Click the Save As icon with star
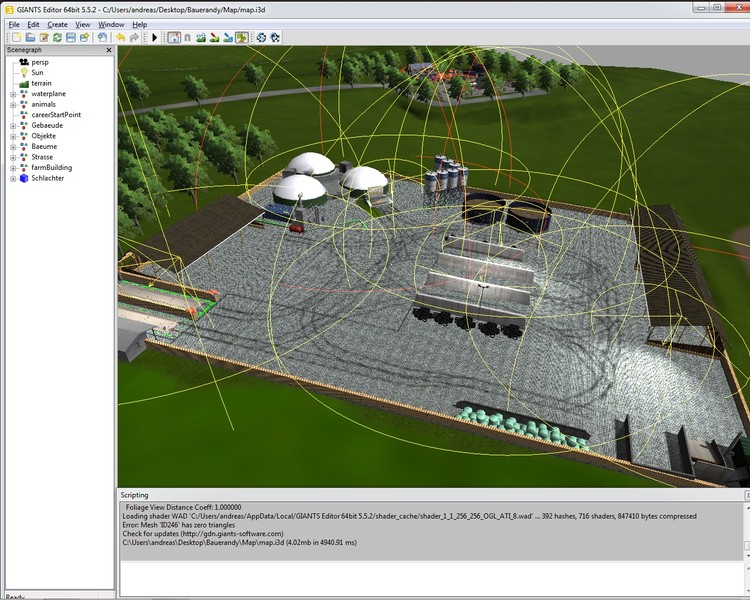Screen dimensions: 750x600 coord(85,37)
